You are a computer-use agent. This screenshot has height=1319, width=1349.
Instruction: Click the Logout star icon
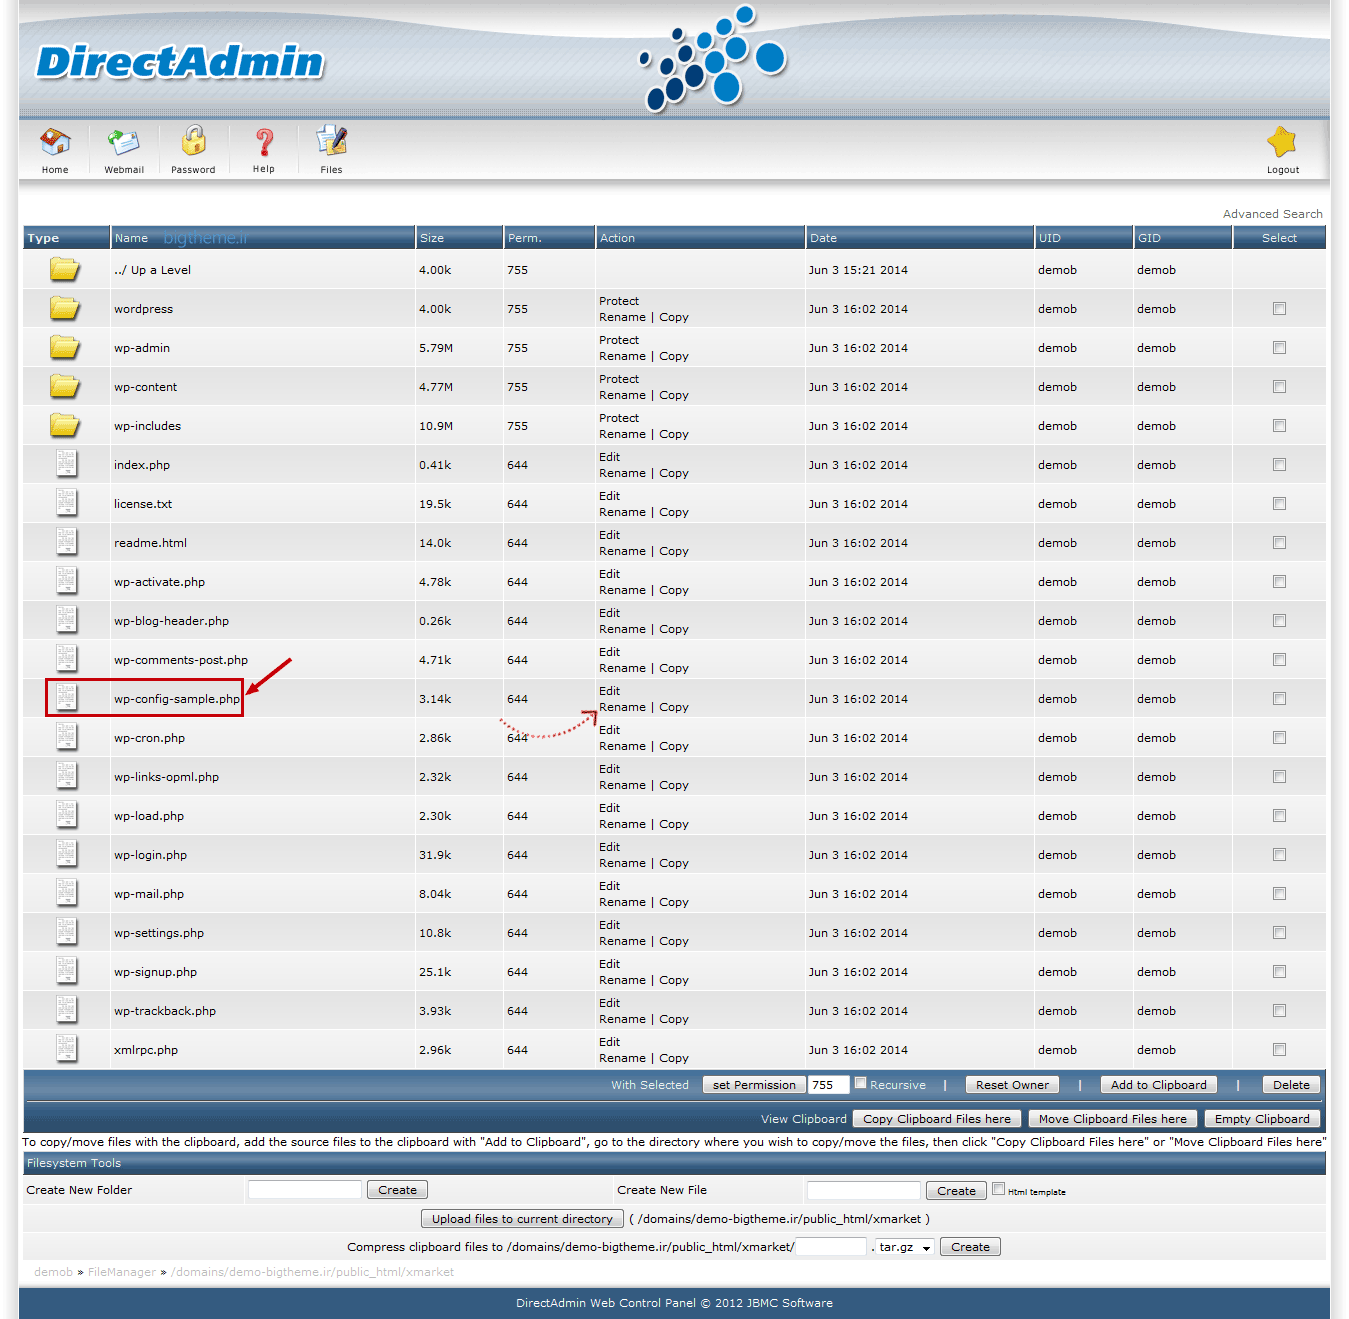pyautogui.click(x=1282, y=142)
